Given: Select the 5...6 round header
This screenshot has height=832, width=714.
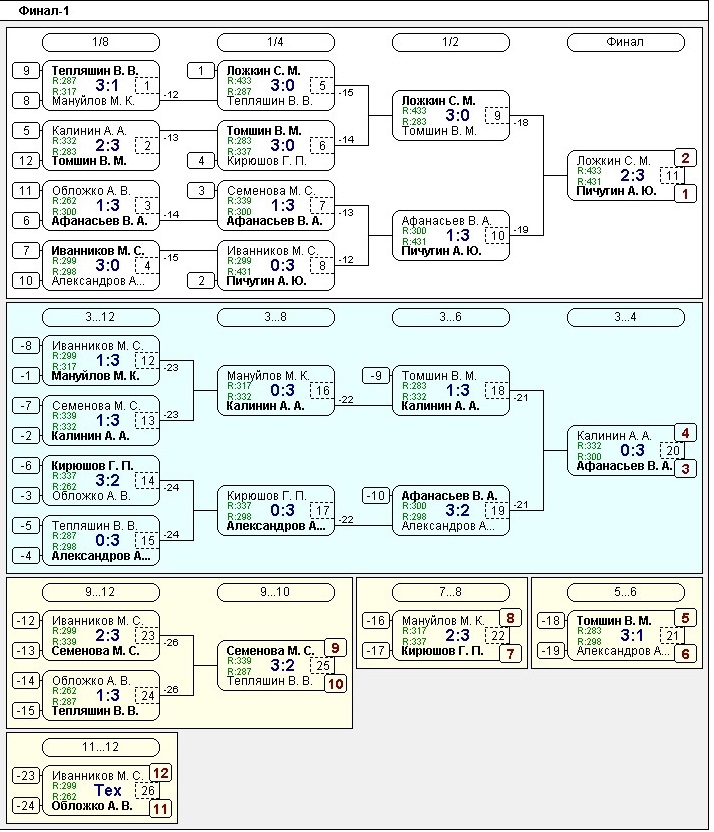Looking at the screenshot, I should click(x=626, y=592).
